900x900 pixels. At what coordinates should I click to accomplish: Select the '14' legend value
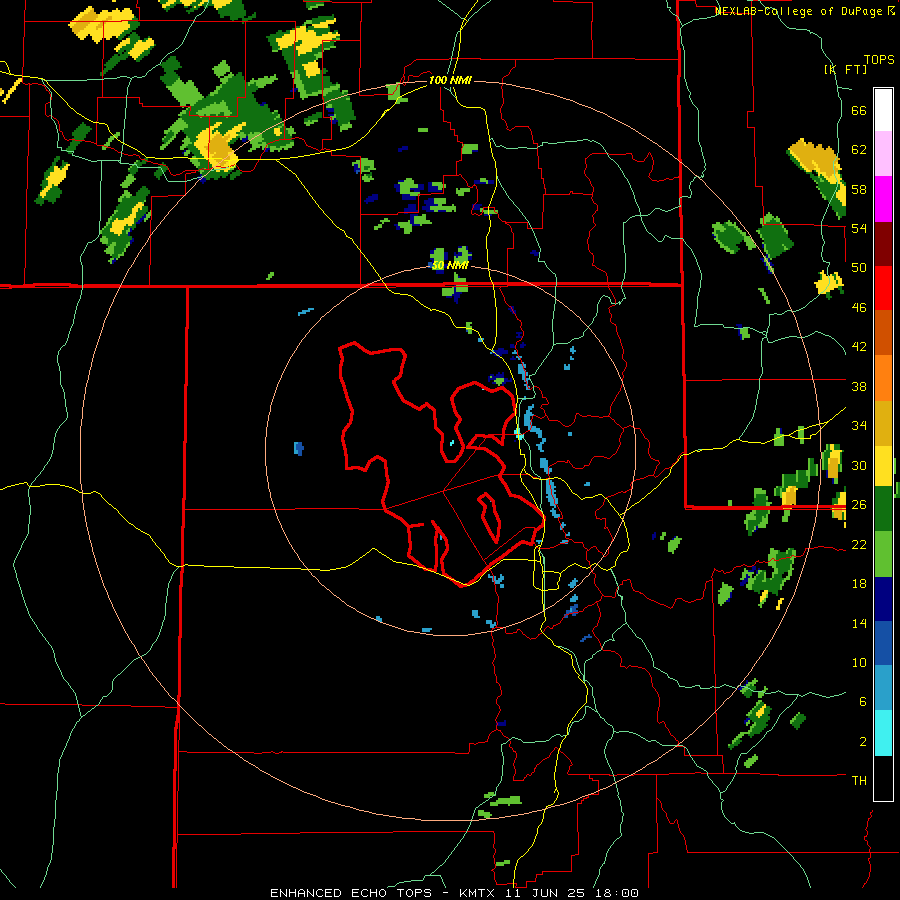[859, 623]
